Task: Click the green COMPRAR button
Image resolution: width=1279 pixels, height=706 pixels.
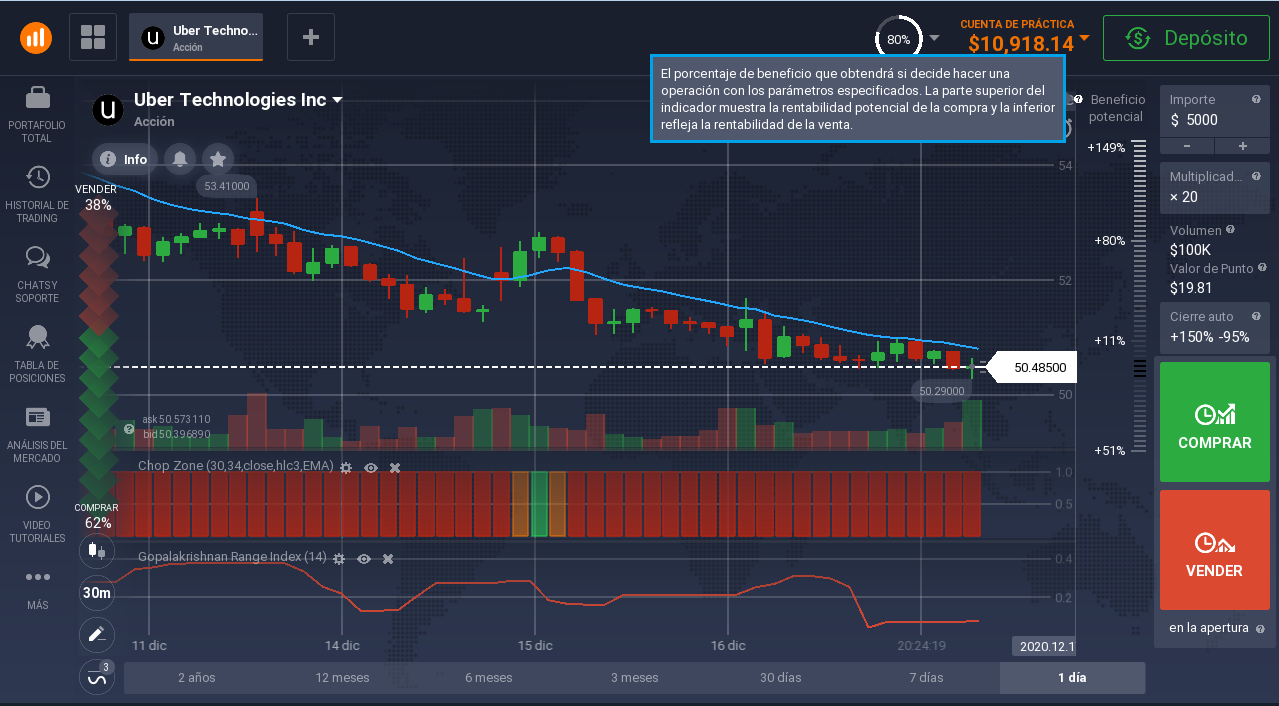Action: coord(1215,422)
